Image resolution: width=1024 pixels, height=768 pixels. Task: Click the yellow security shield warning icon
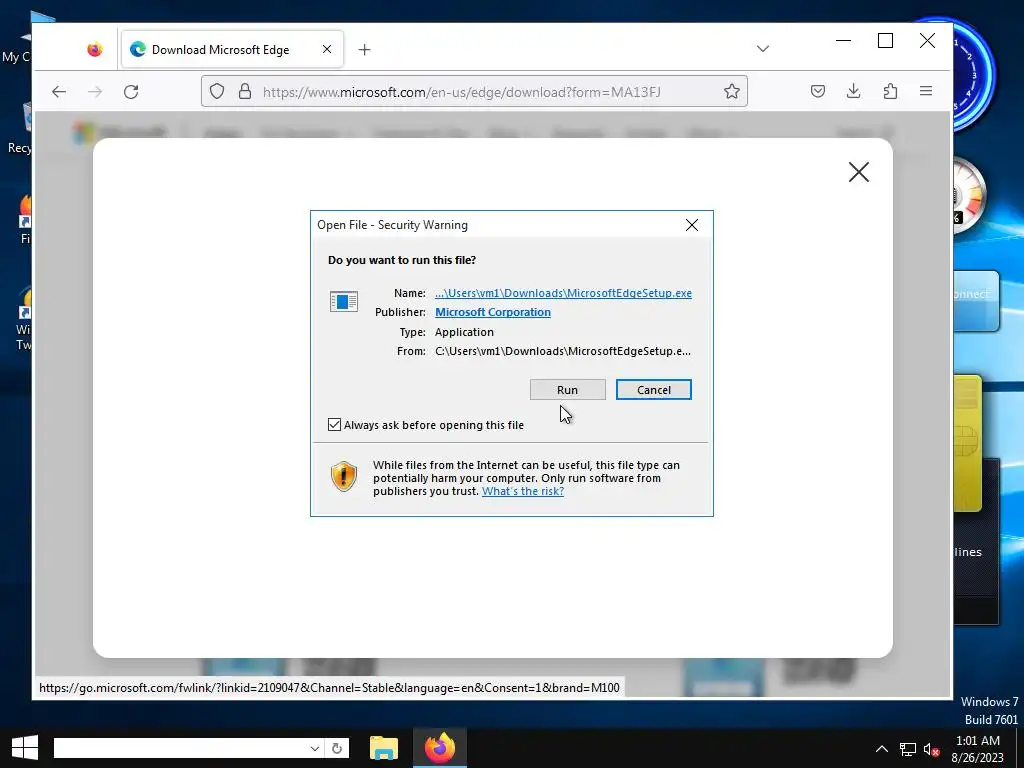point(344,477)
